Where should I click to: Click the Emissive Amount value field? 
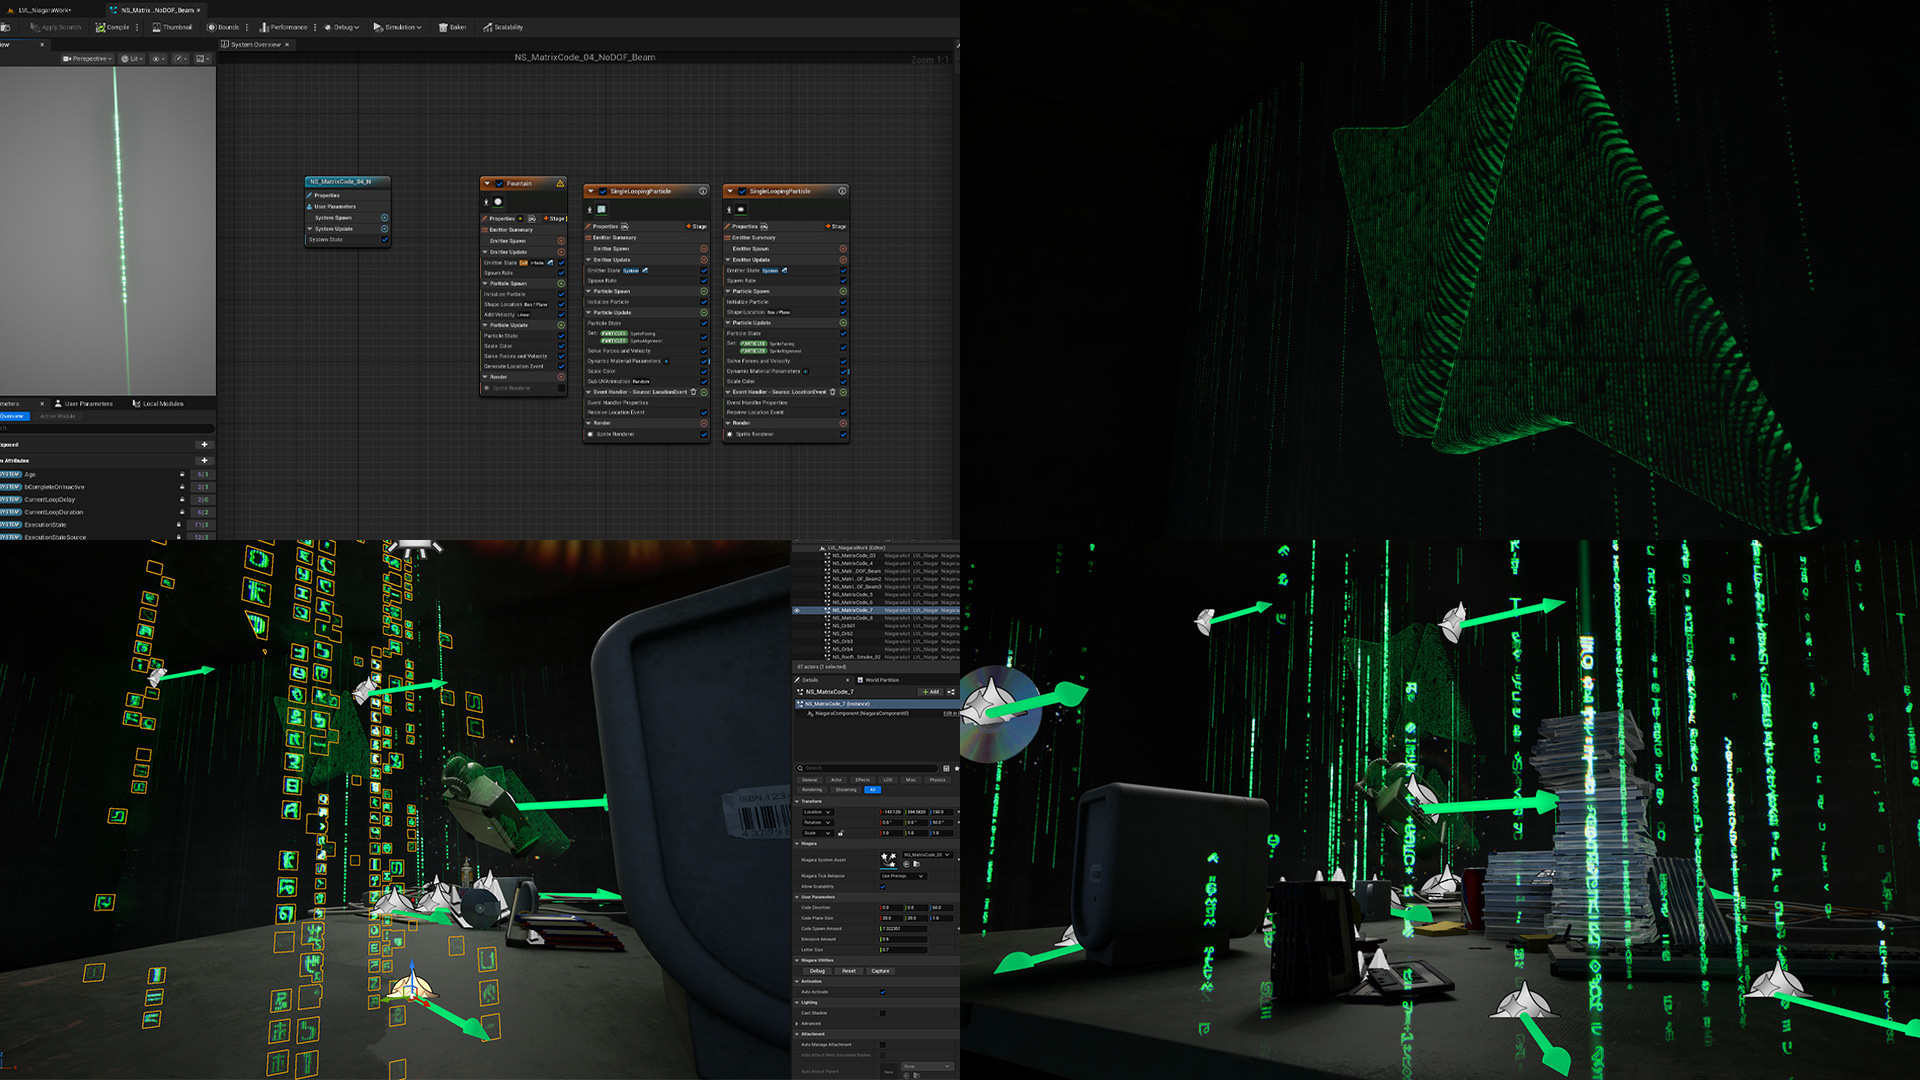tap(903, 939)
